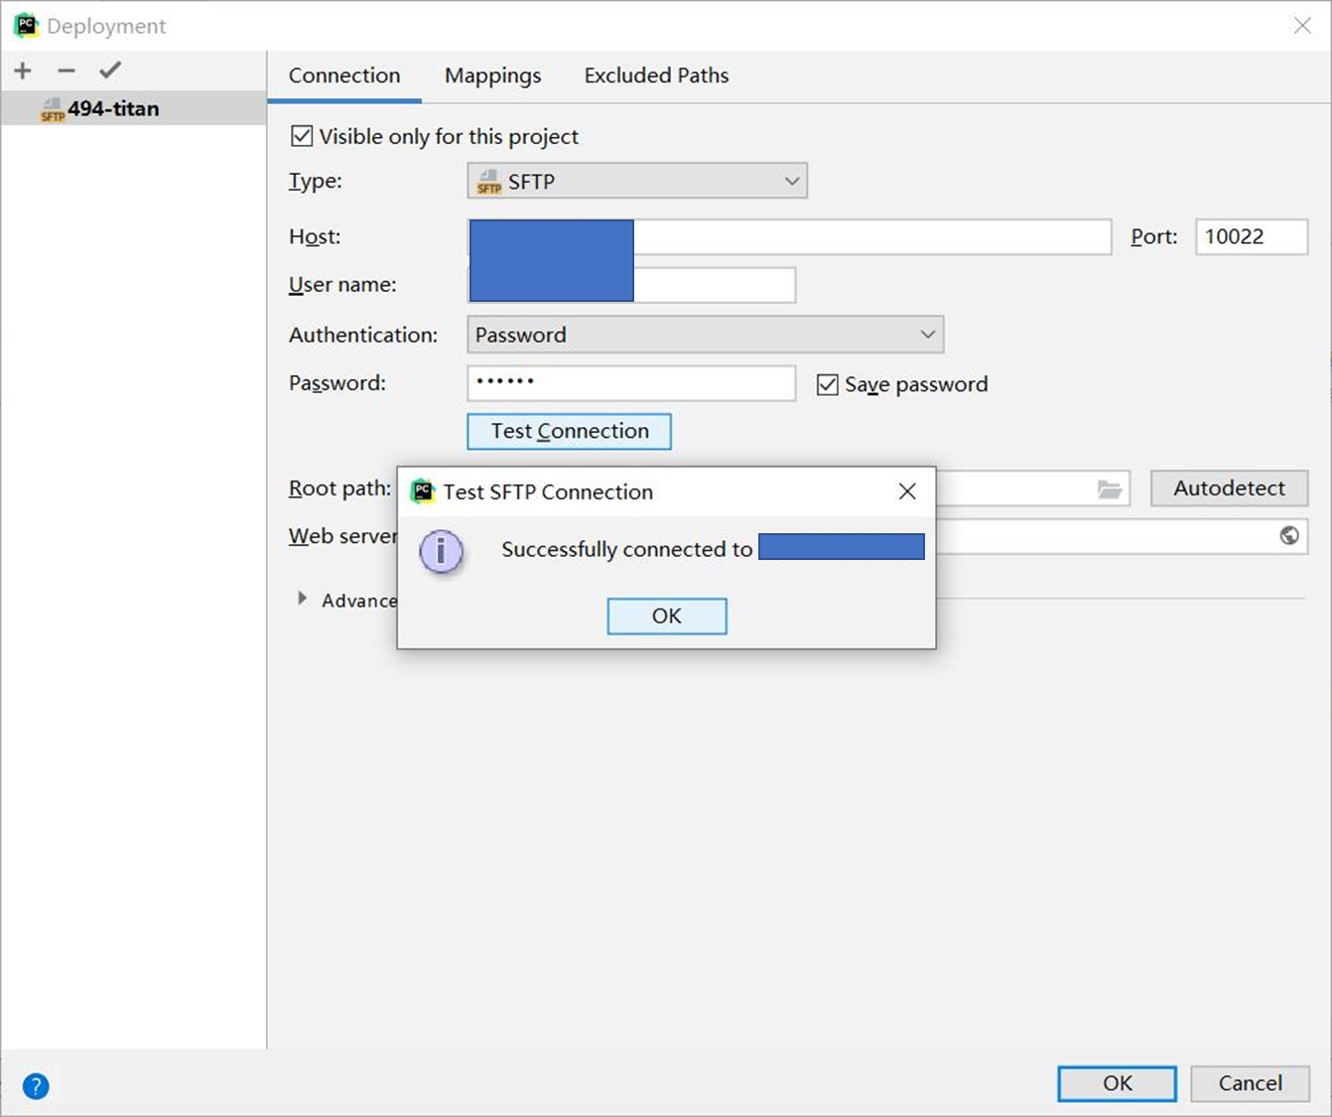Click into the Host input field

click(789, 237)
